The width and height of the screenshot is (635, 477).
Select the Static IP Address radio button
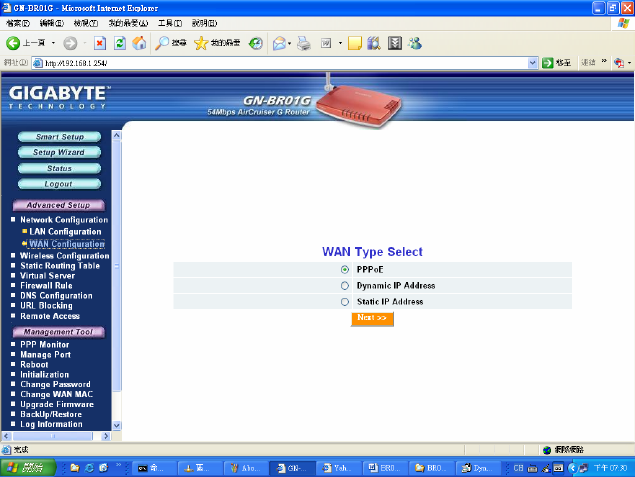tap(345, 302)
